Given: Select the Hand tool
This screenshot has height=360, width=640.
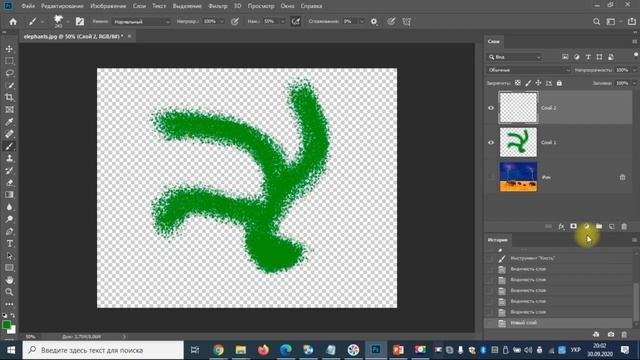Looking at the screenshot, I should click(x=9, y=280).
